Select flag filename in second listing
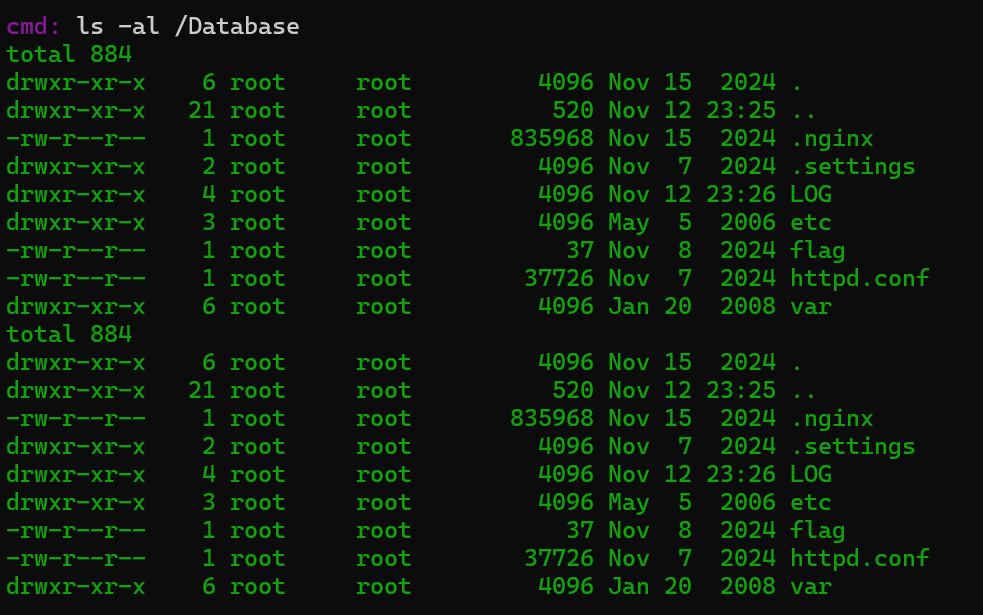This screenshot has height=615, width=983. point(818,530)
